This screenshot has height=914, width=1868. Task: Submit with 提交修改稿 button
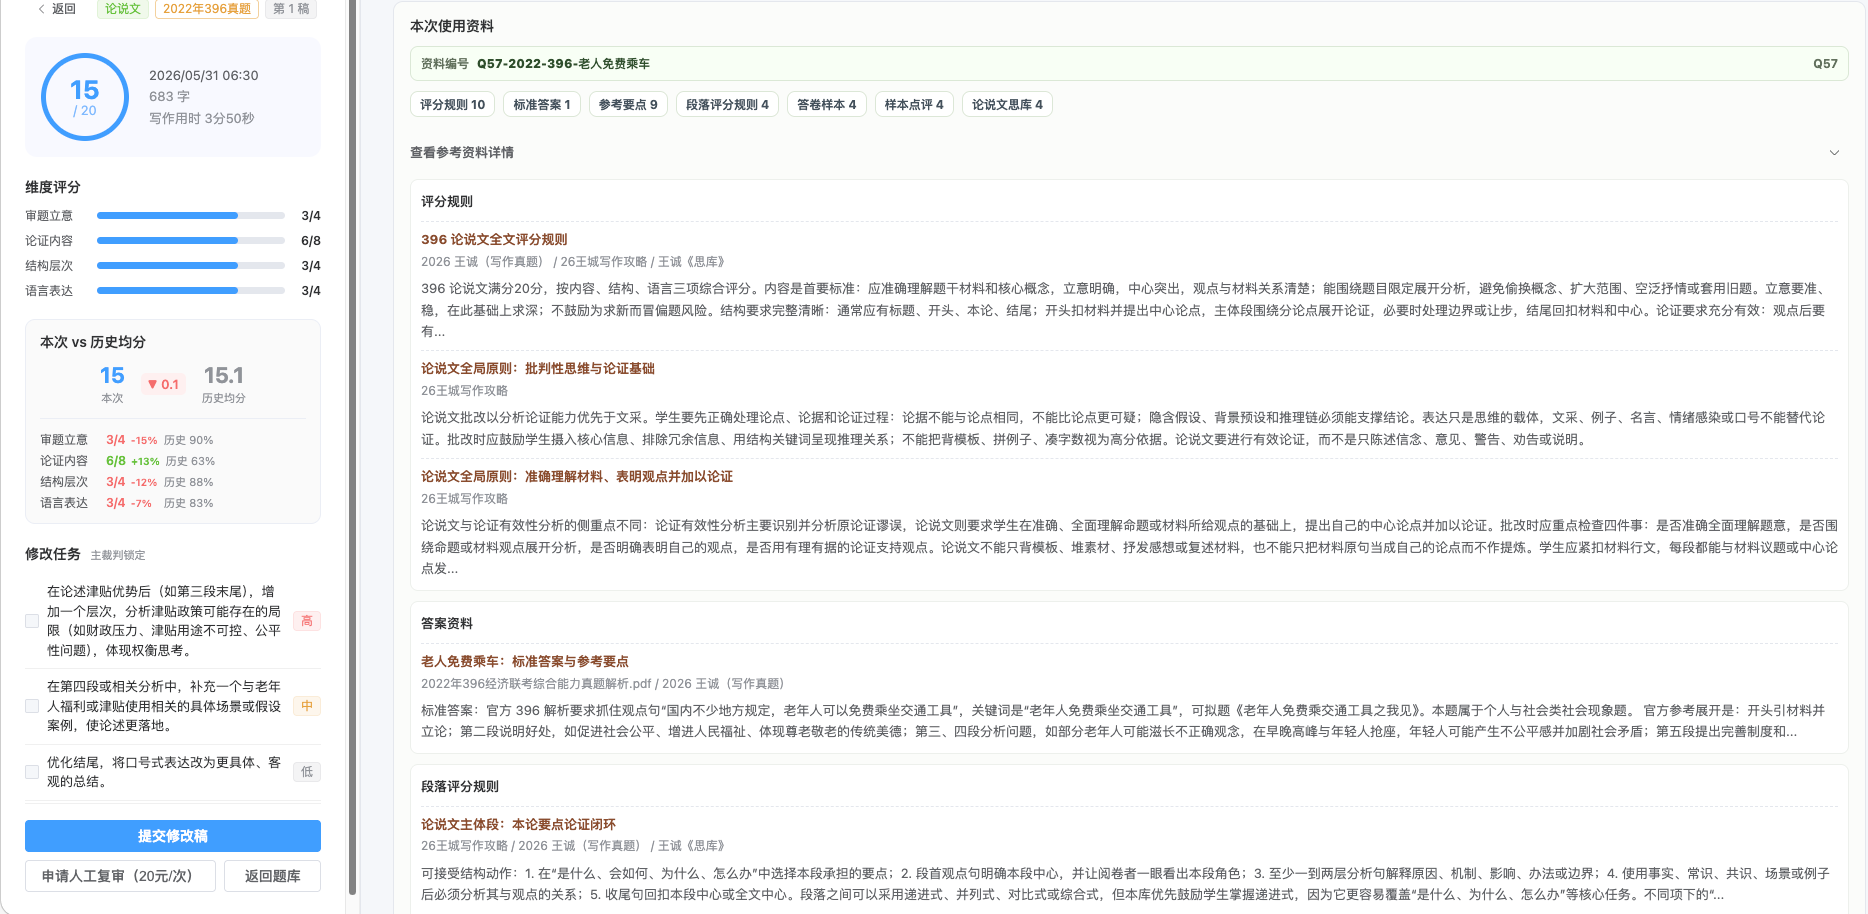coord(173,836)
